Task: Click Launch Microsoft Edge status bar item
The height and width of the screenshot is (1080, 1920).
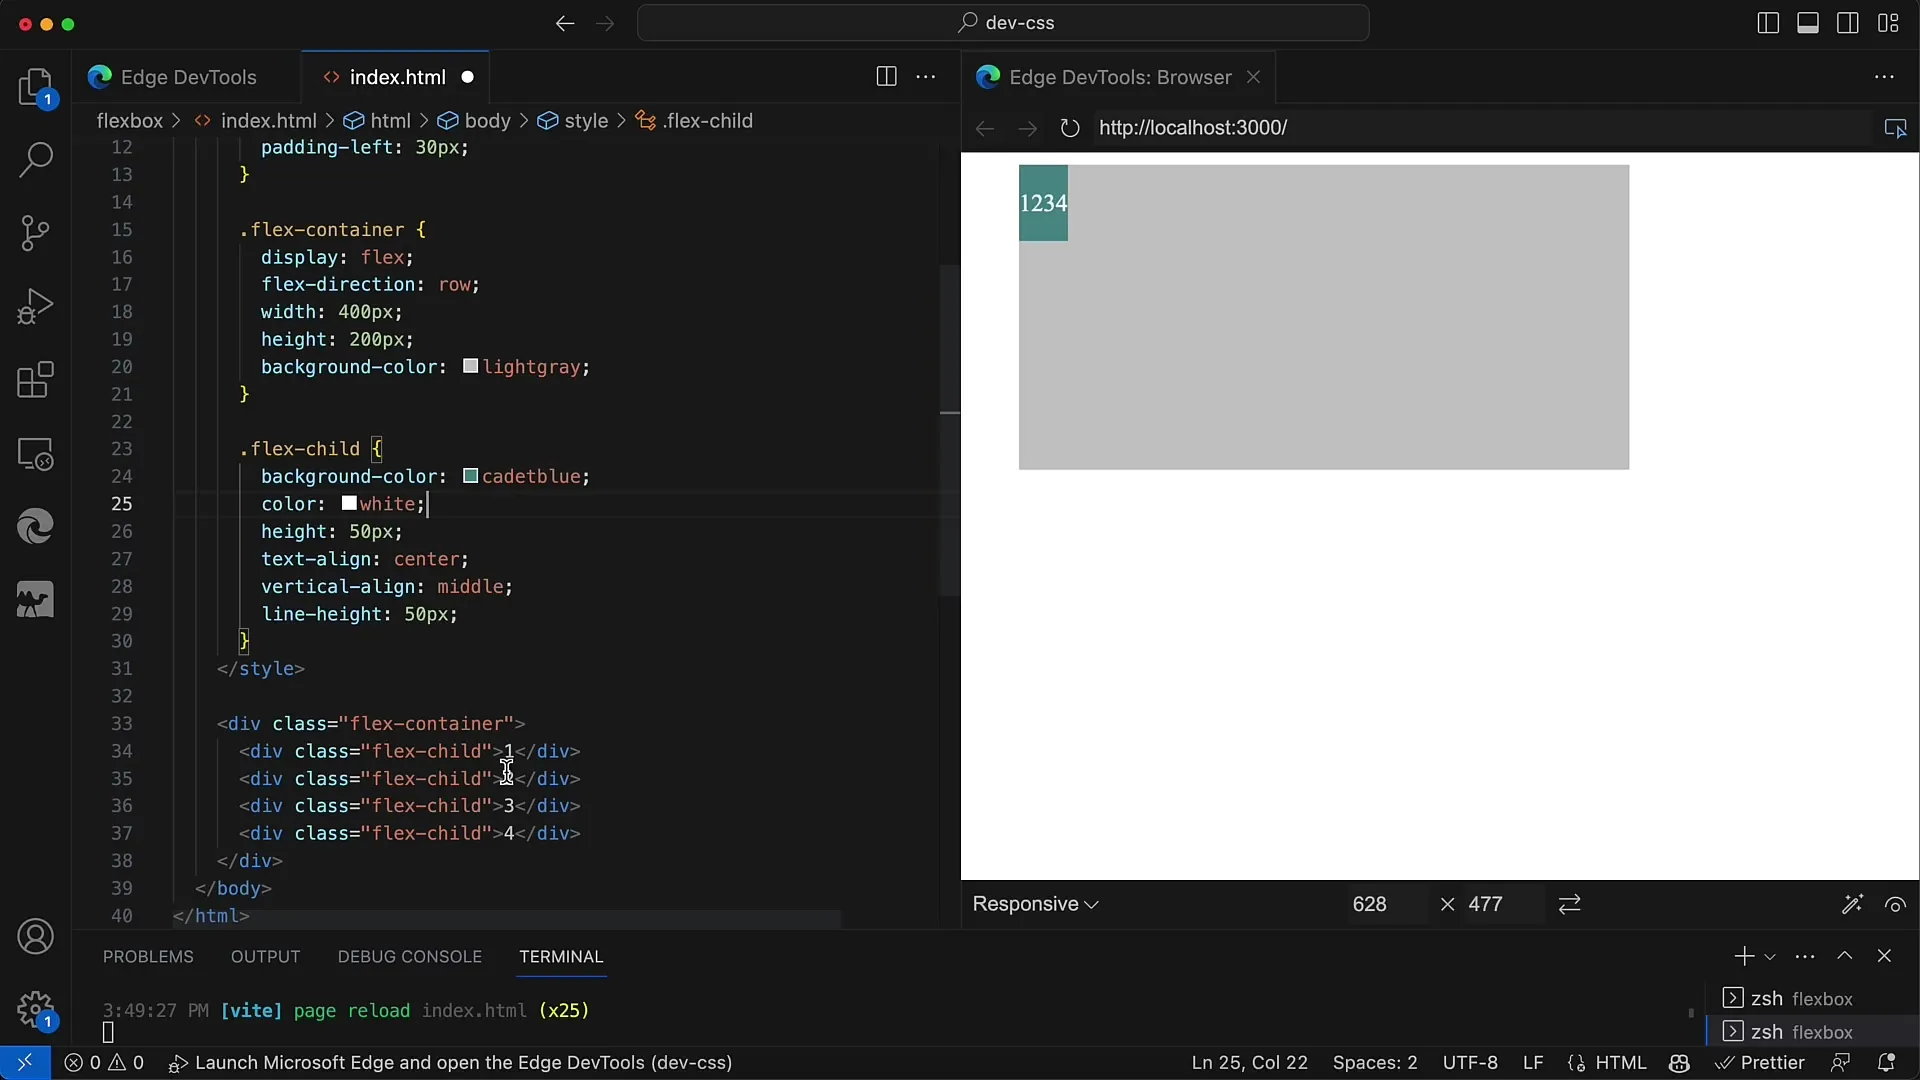Action: click(451, 1063)
